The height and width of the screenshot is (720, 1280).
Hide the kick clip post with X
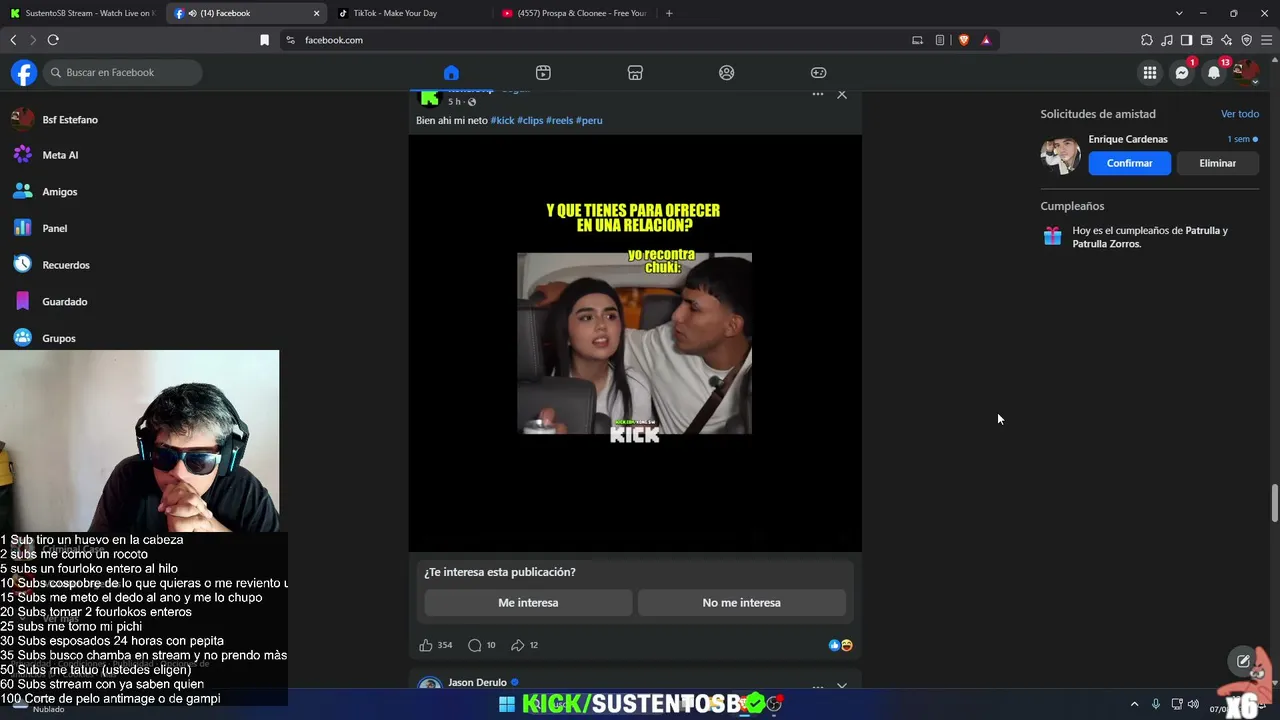pos(842,94)
